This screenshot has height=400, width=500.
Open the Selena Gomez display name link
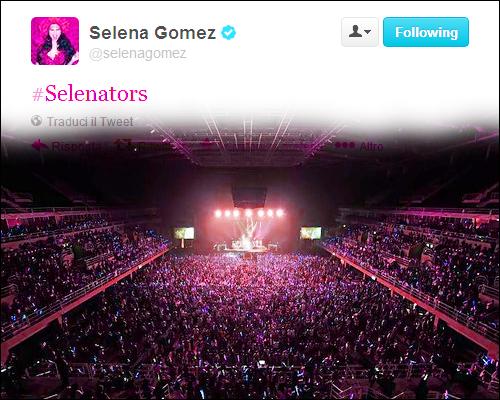(x=153, y=33)
